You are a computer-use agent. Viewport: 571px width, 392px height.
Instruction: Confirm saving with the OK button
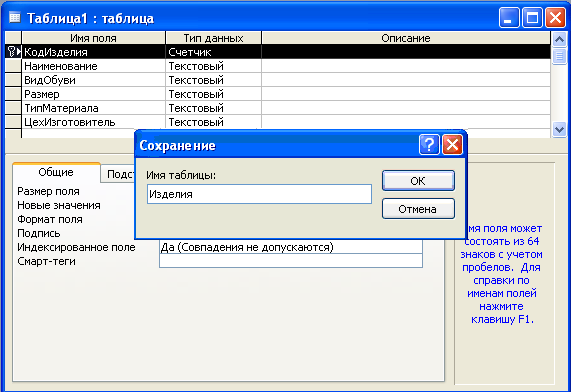pos(418,181)
